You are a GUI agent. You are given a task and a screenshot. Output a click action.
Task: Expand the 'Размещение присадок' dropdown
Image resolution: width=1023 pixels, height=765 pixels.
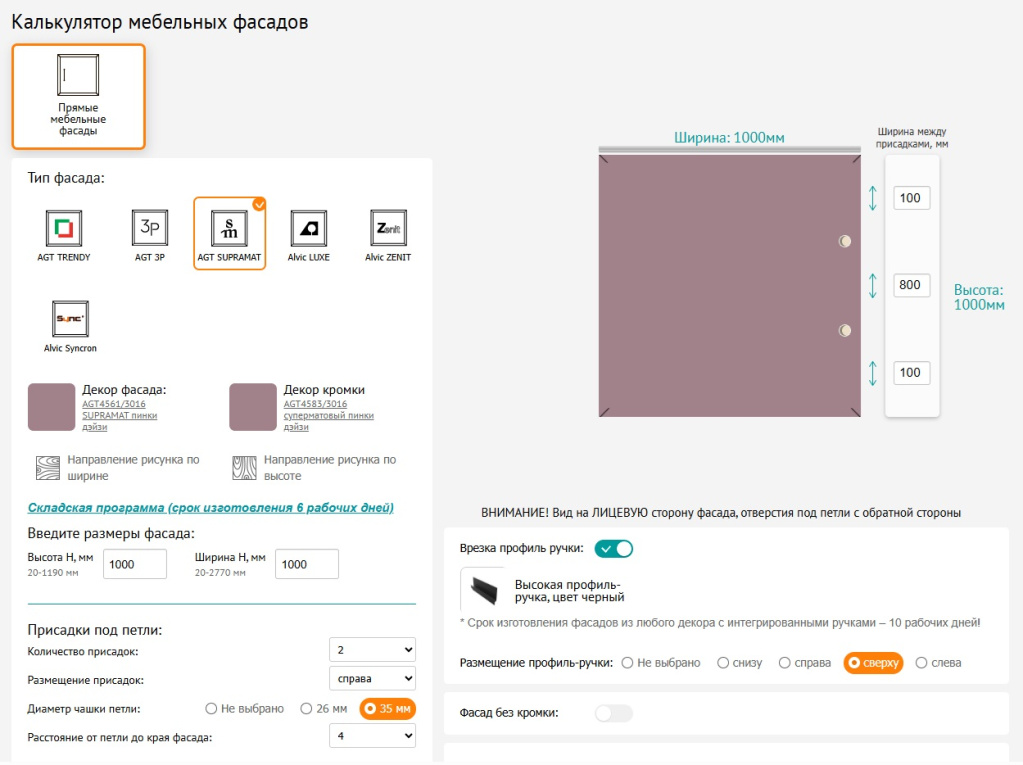click(x=372, y=679)
